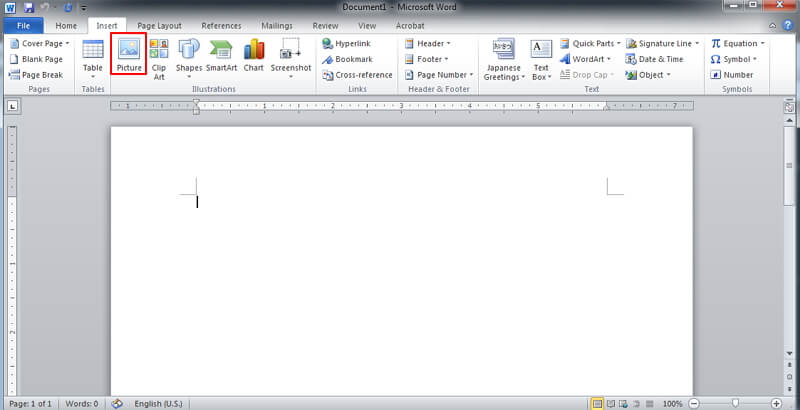Insert Date & Time
This screenshot has width=800, height=410.
tap(655, 59)
